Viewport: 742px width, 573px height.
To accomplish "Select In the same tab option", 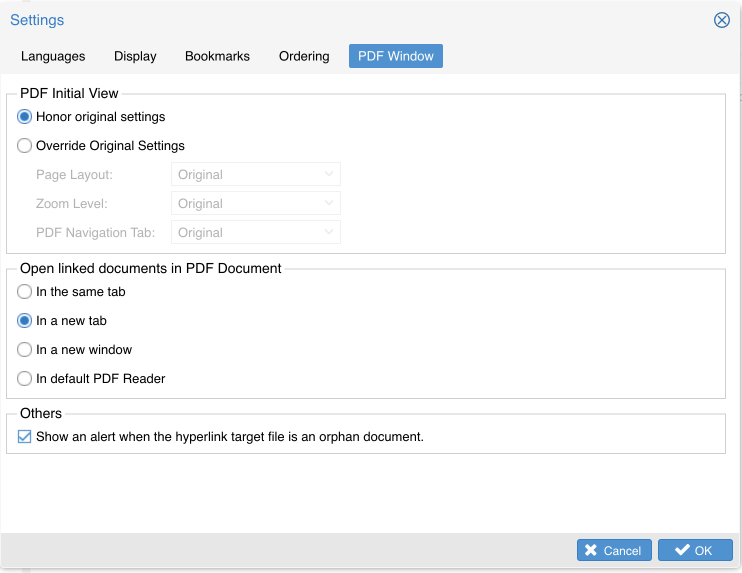I will 25,292.
